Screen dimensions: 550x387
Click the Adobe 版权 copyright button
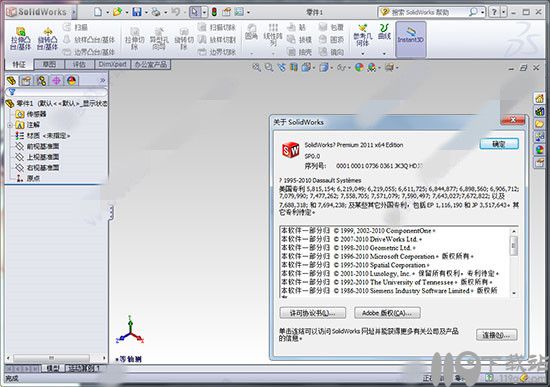tap(387, 313)
